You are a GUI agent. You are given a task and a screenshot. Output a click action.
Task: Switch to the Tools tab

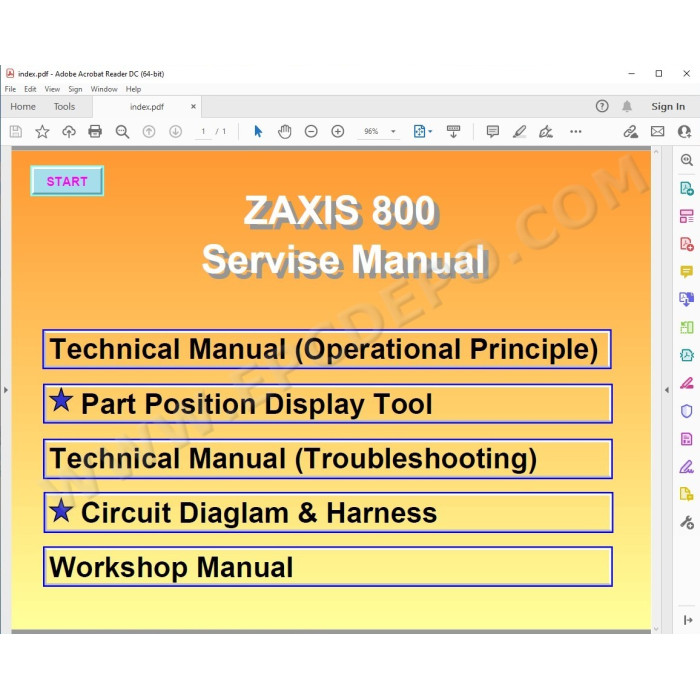click(x=64, y=106)
